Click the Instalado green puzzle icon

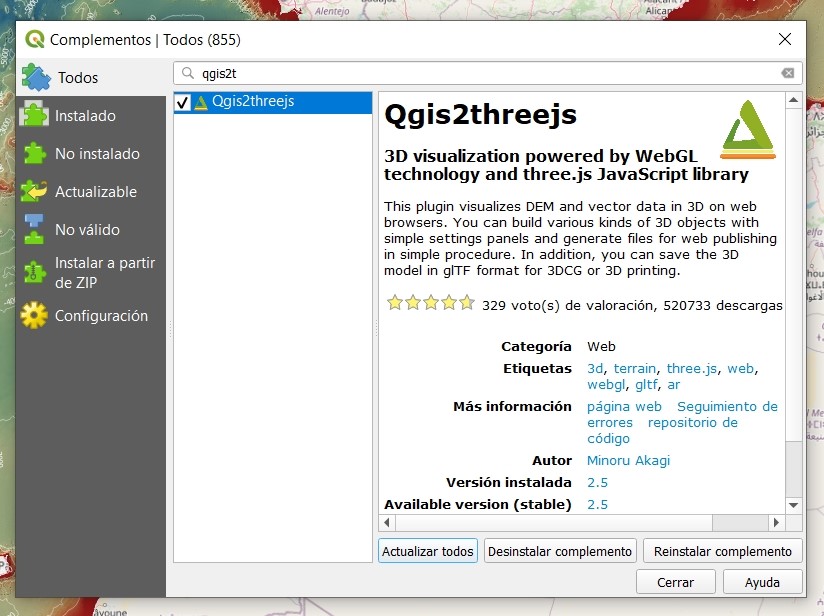click(x=34, y=115)
